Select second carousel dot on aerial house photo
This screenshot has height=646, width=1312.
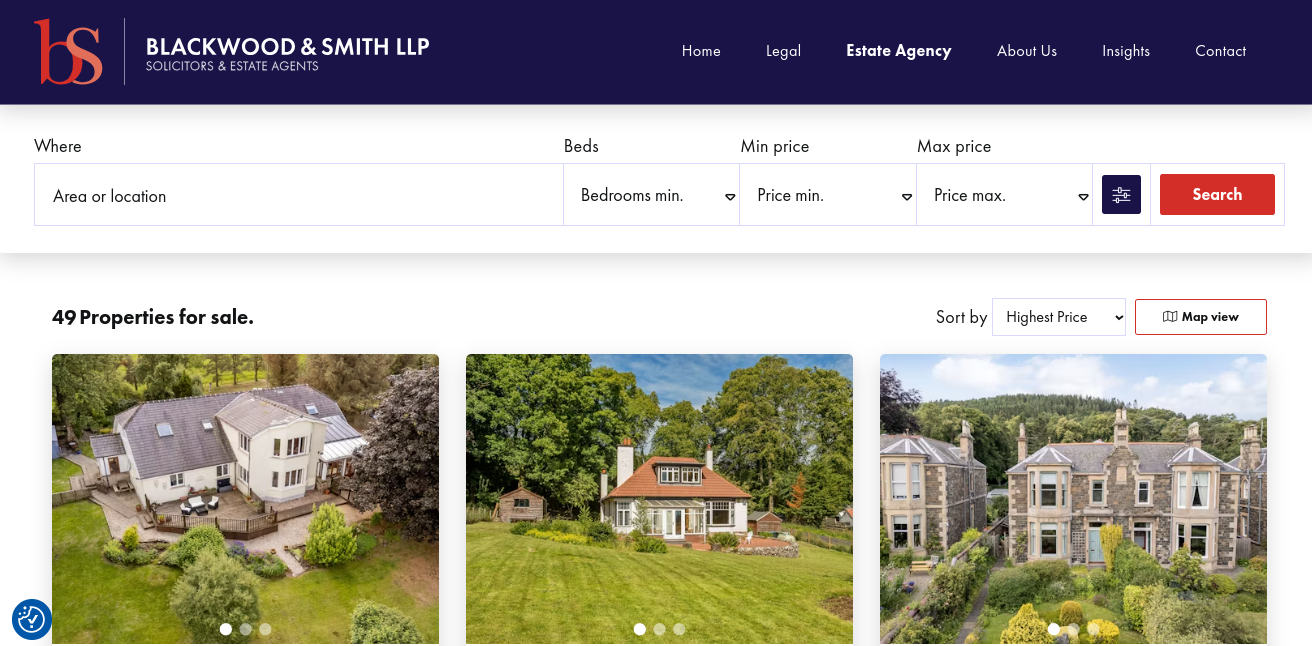click(x=246, y=629)
